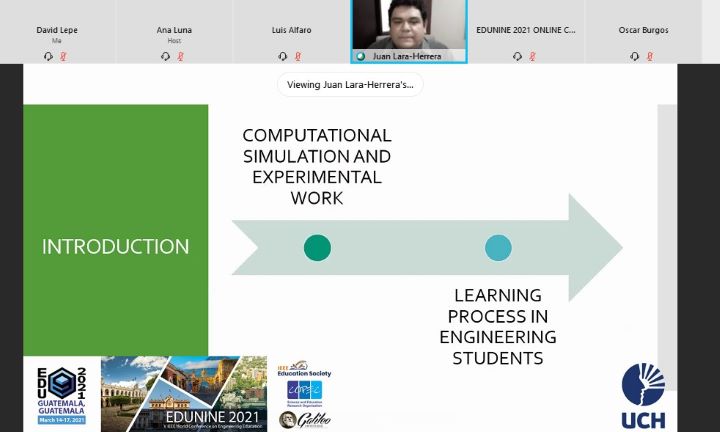Click the EDUNINE 2021 conference banner image
This screenshot has width=720, height=432.
pyautogui.click(x=183, y=393)
